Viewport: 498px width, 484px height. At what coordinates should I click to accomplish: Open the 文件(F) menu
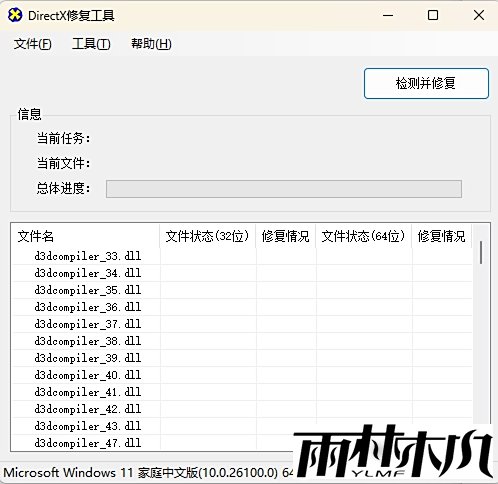(33, 44)
